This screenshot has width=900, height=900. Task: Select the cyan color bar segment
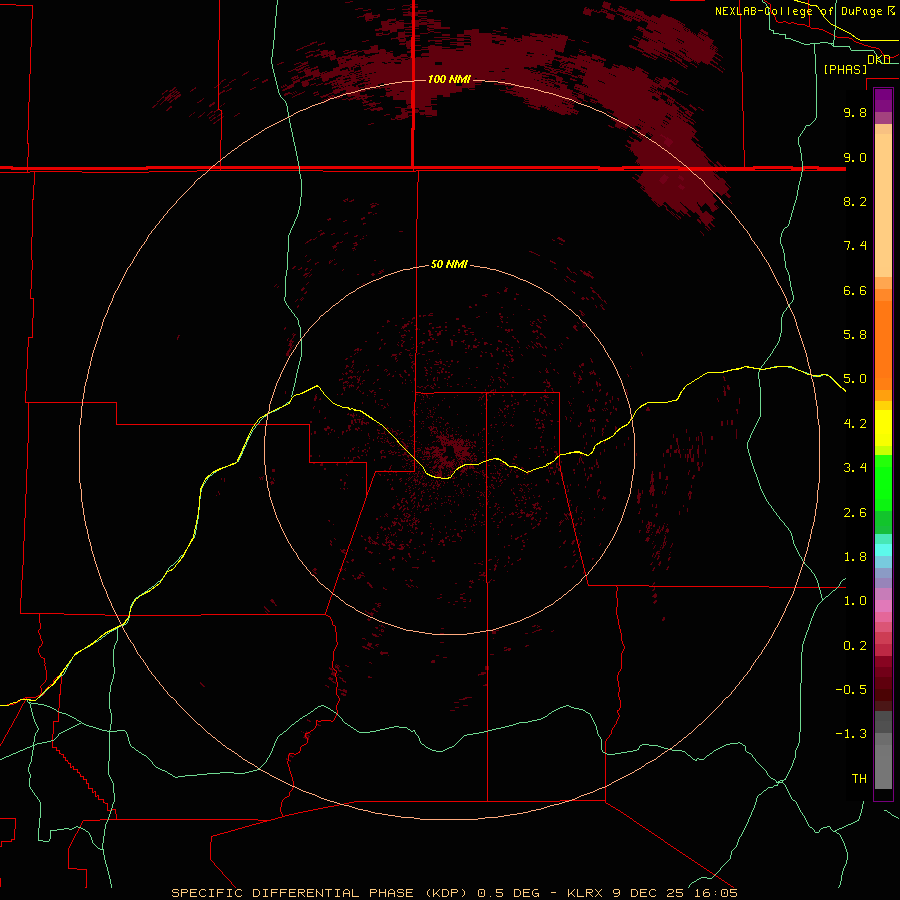click(883, 550)
